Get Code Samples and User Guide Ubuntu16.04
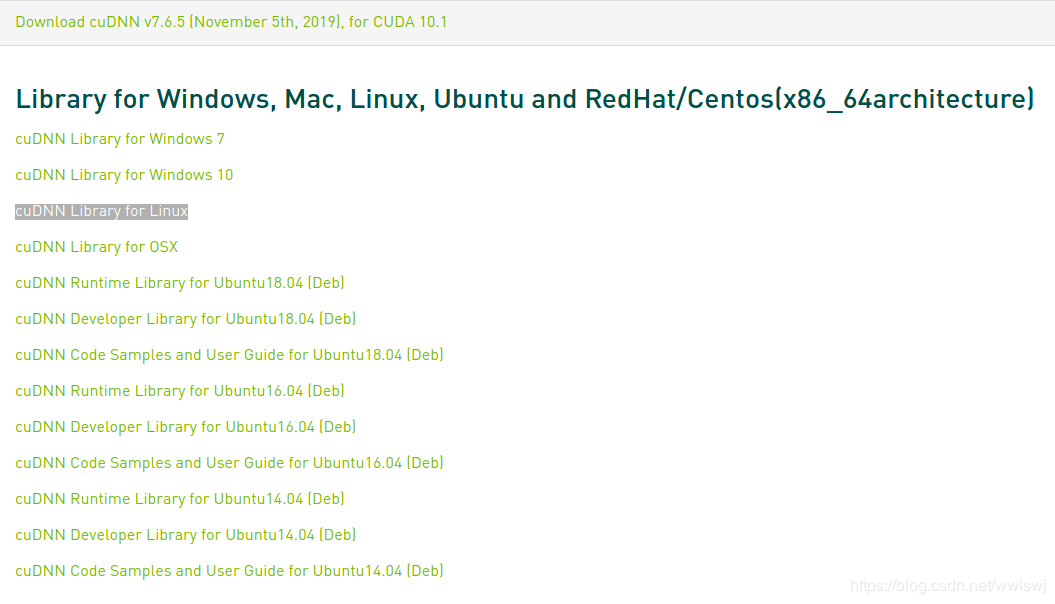 click(229, 463)
